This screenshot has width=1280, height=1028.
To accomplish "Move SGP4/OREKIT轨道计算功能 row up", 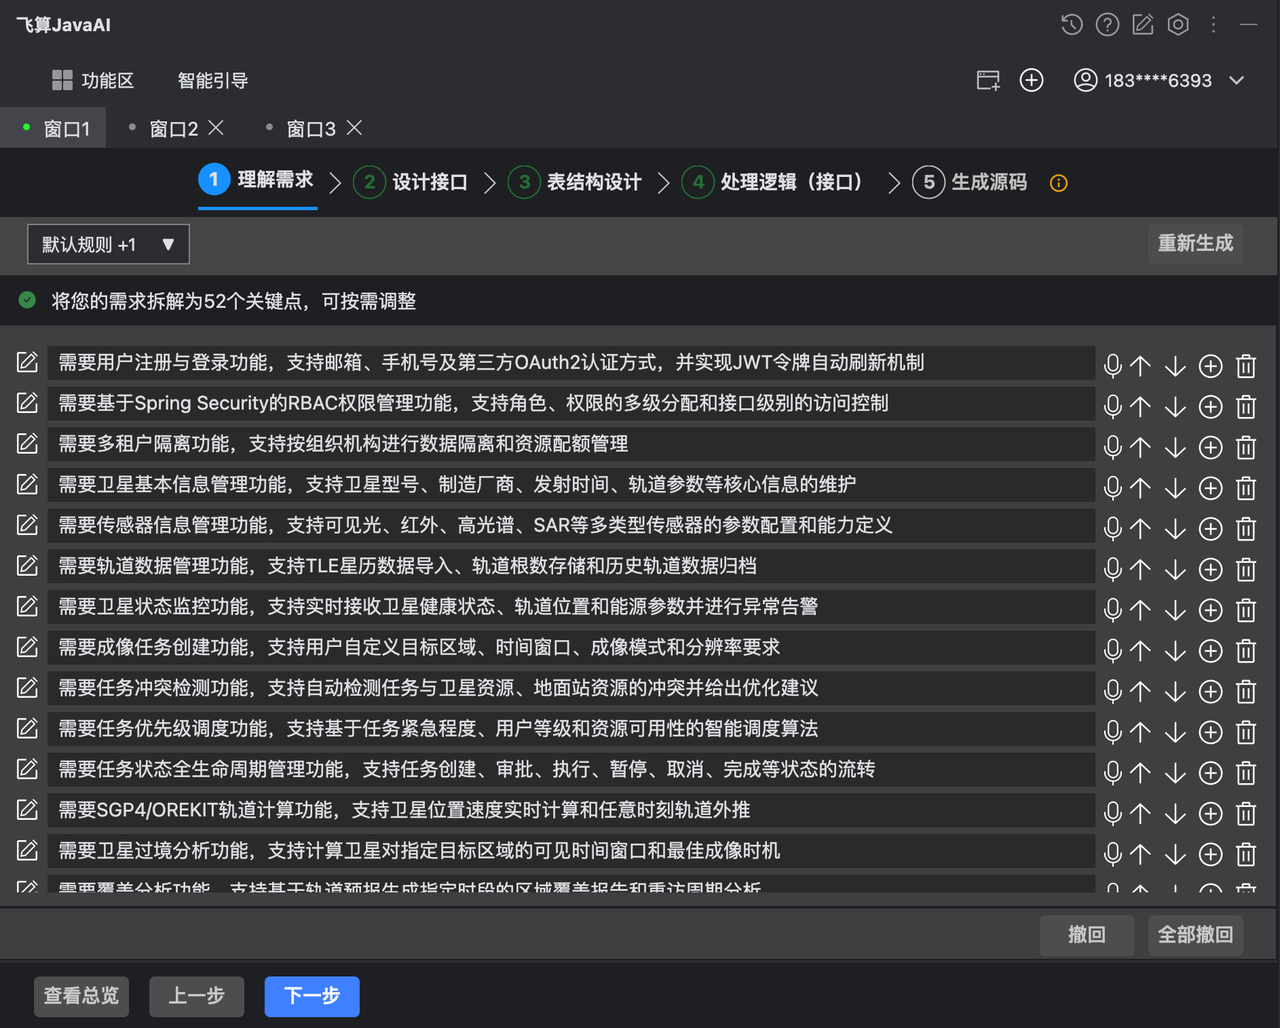I will click(x=1140, y=813).
